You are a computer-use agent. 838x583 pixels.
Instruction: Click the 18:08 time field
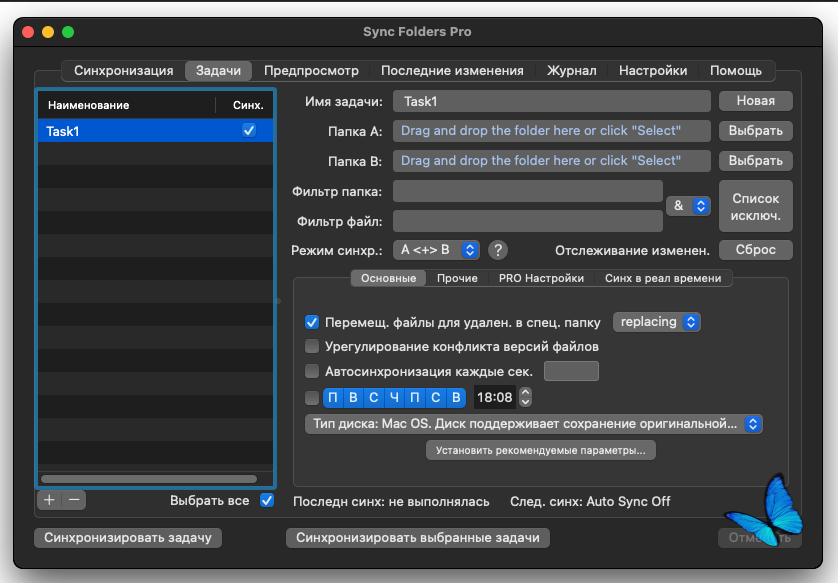point(495,398)
